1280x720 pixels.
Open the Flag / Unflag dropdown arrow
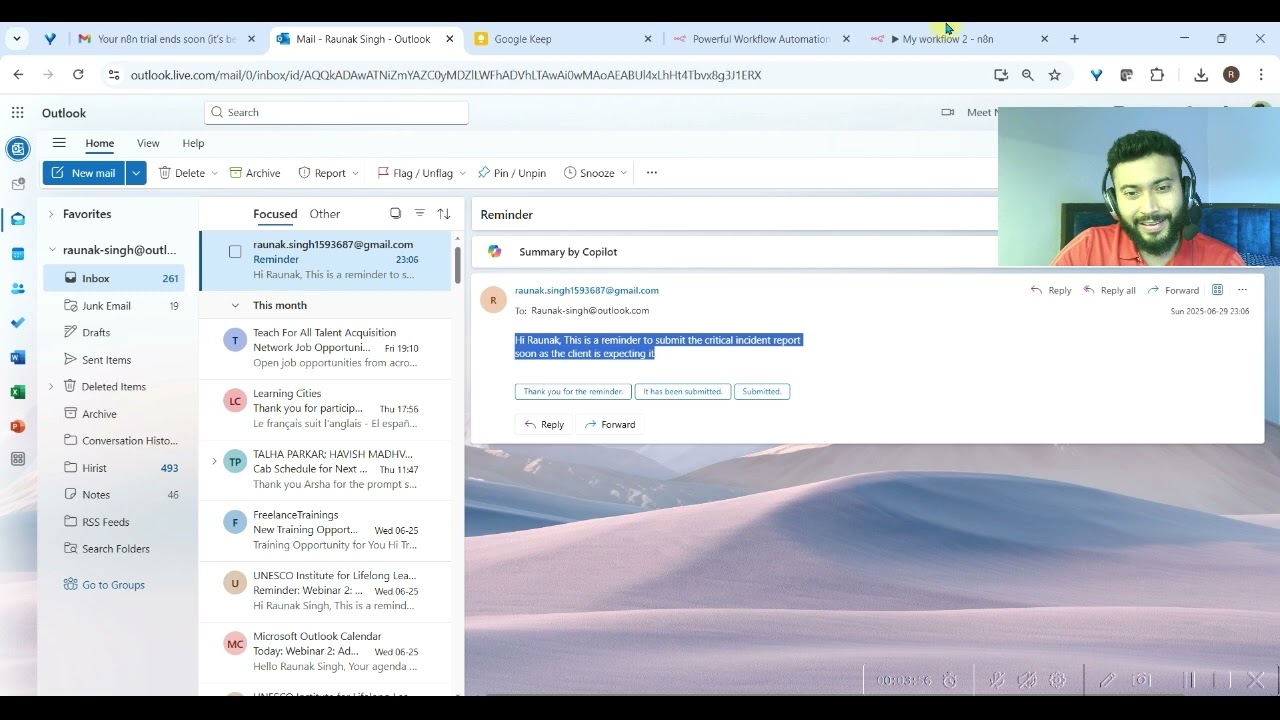(462, 173)
